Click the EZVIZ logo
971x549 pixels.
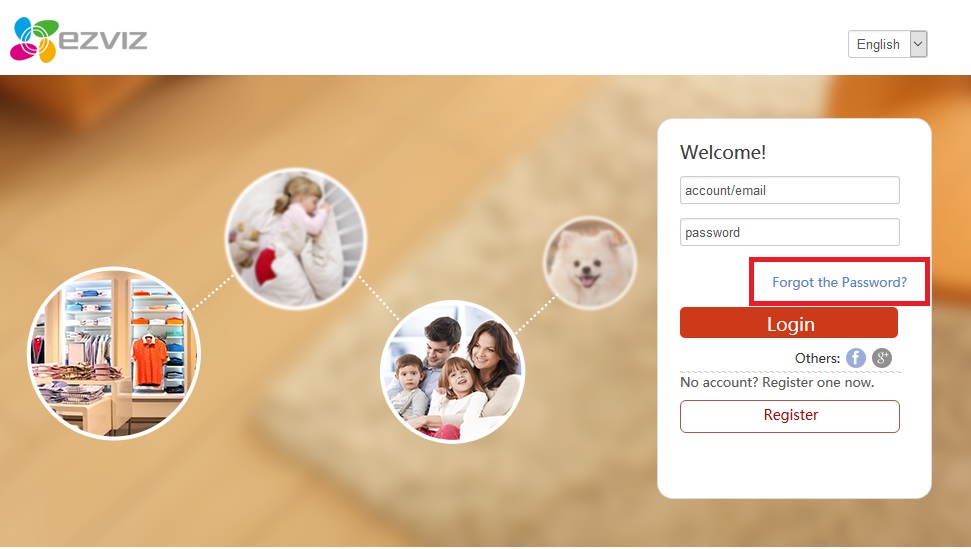[x=79, y=40]
